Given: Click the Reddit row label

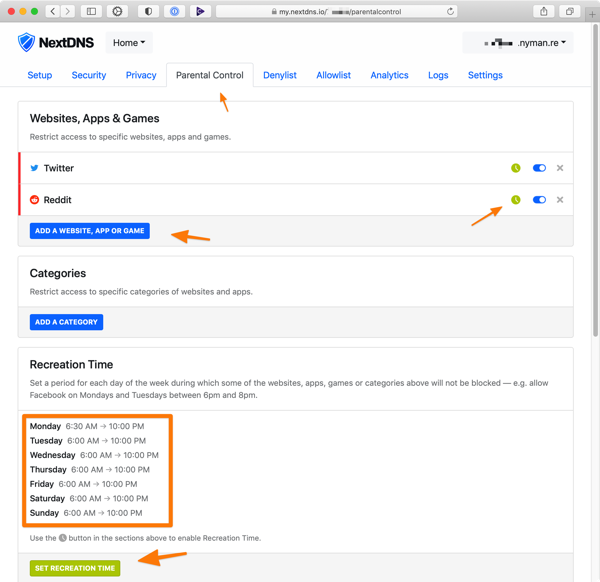Looking at the screenshot, I should click(57, 200).
